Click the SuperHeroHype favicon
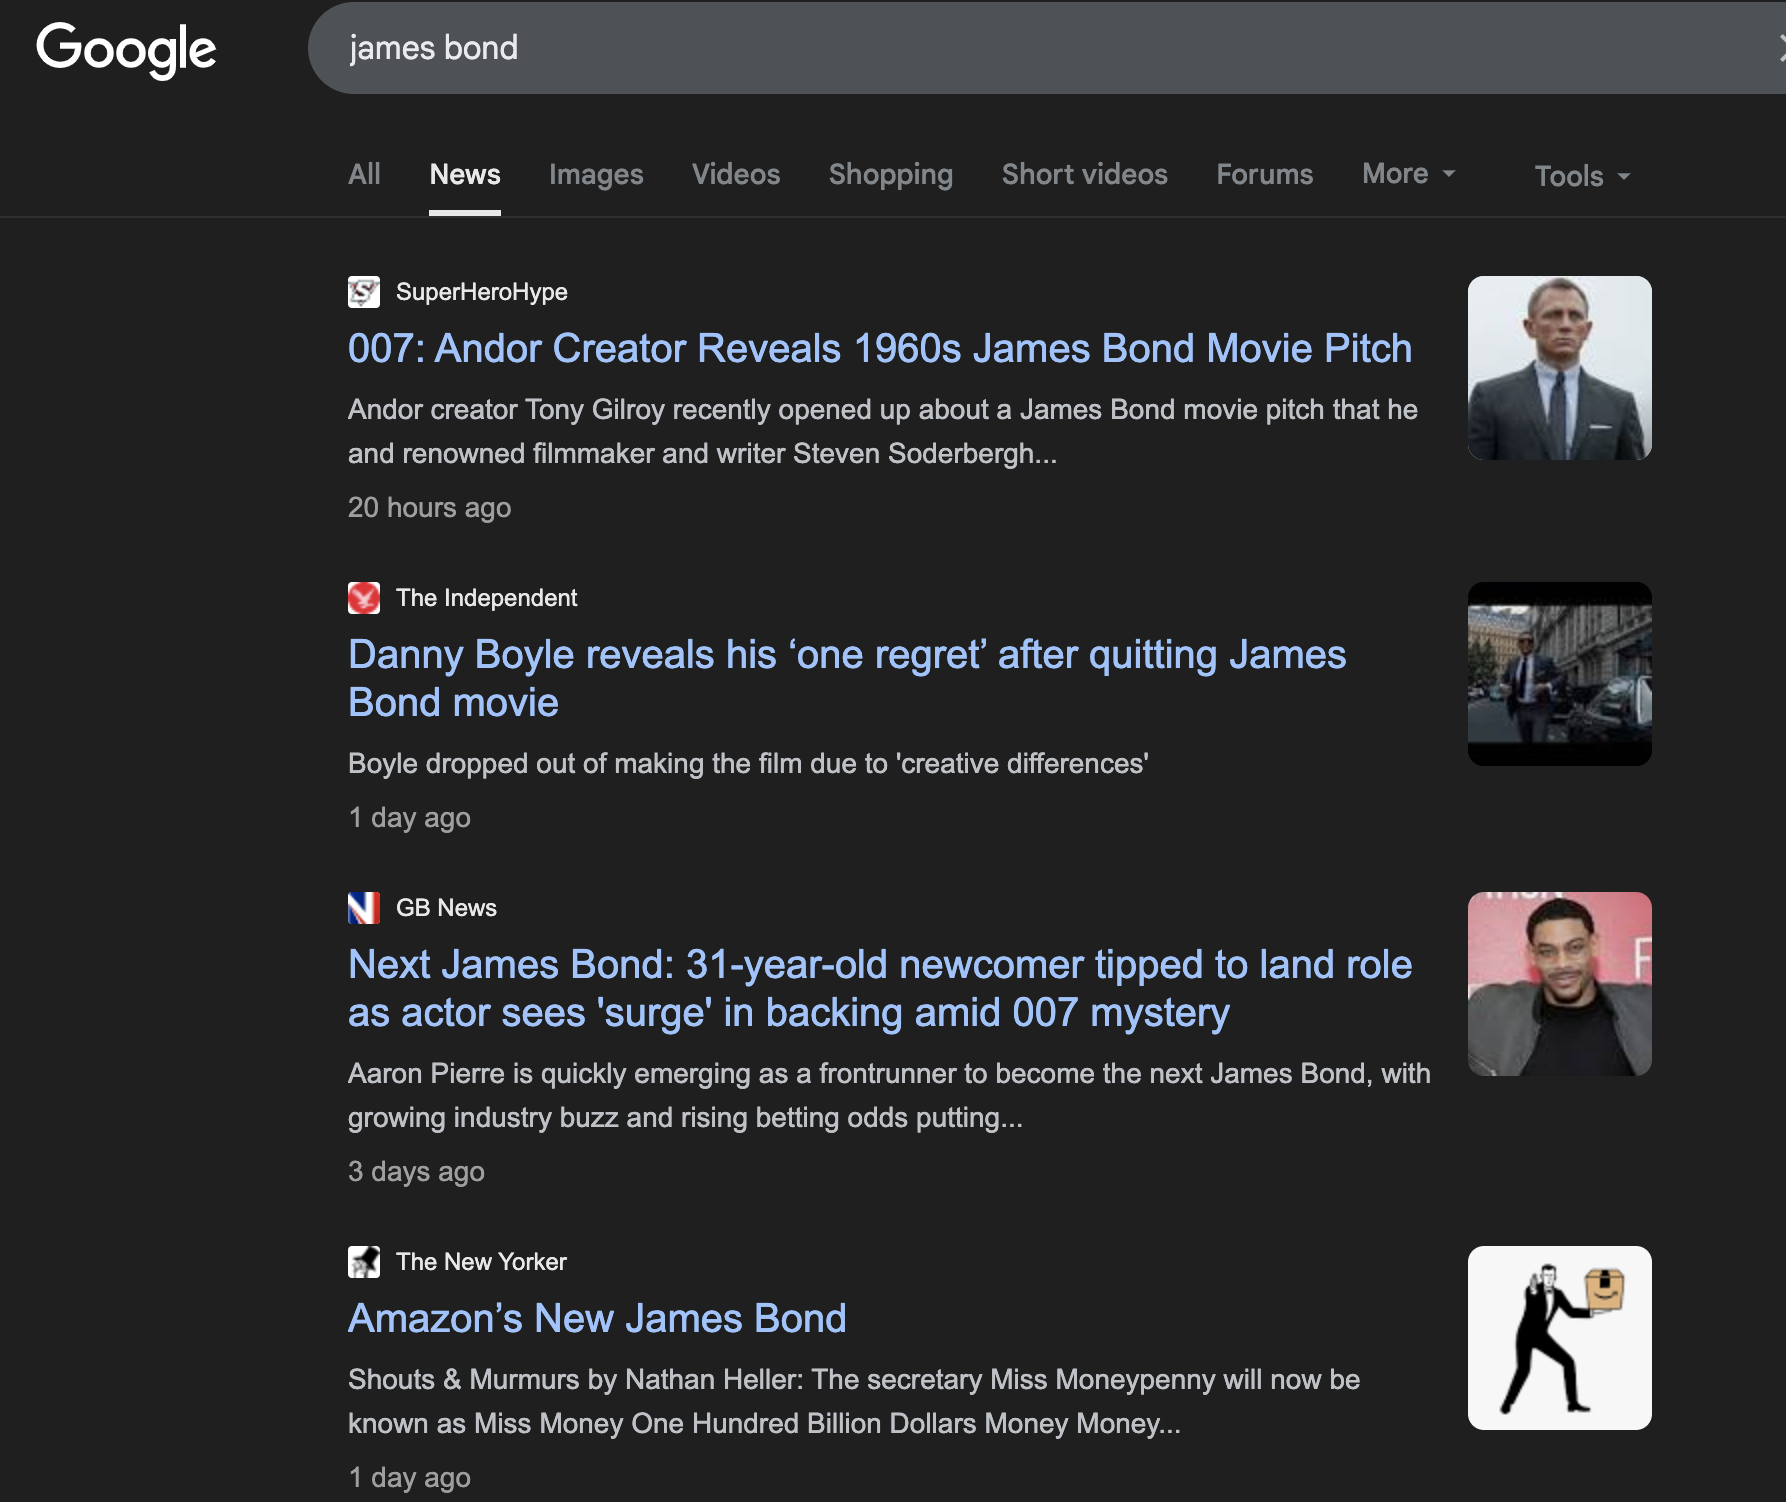 pos(364,292)
